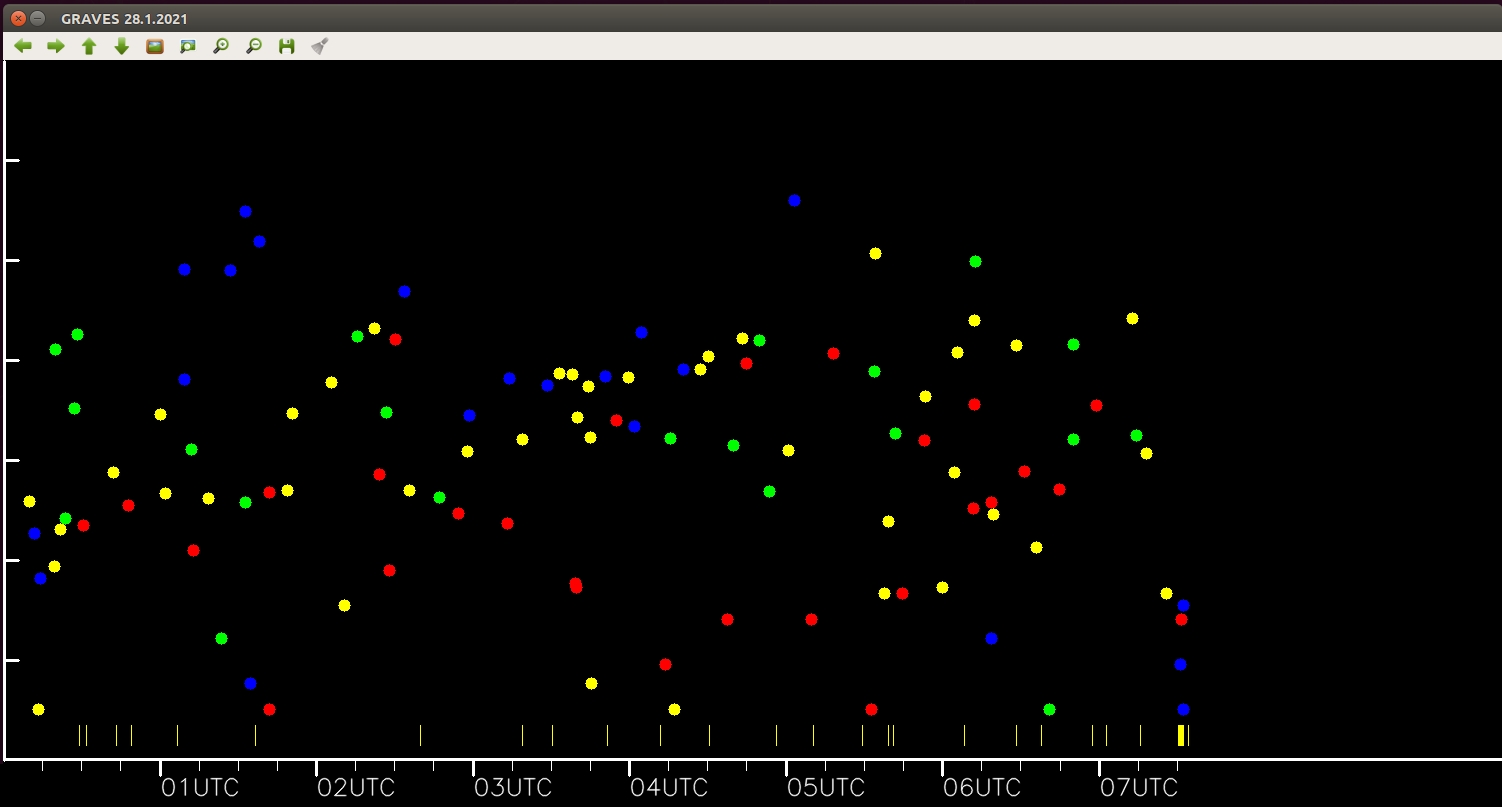Viewport: 1502px width, 807px height.
Task: Click the framed picture icon in toolbar
Action: [x=155, y=46]
